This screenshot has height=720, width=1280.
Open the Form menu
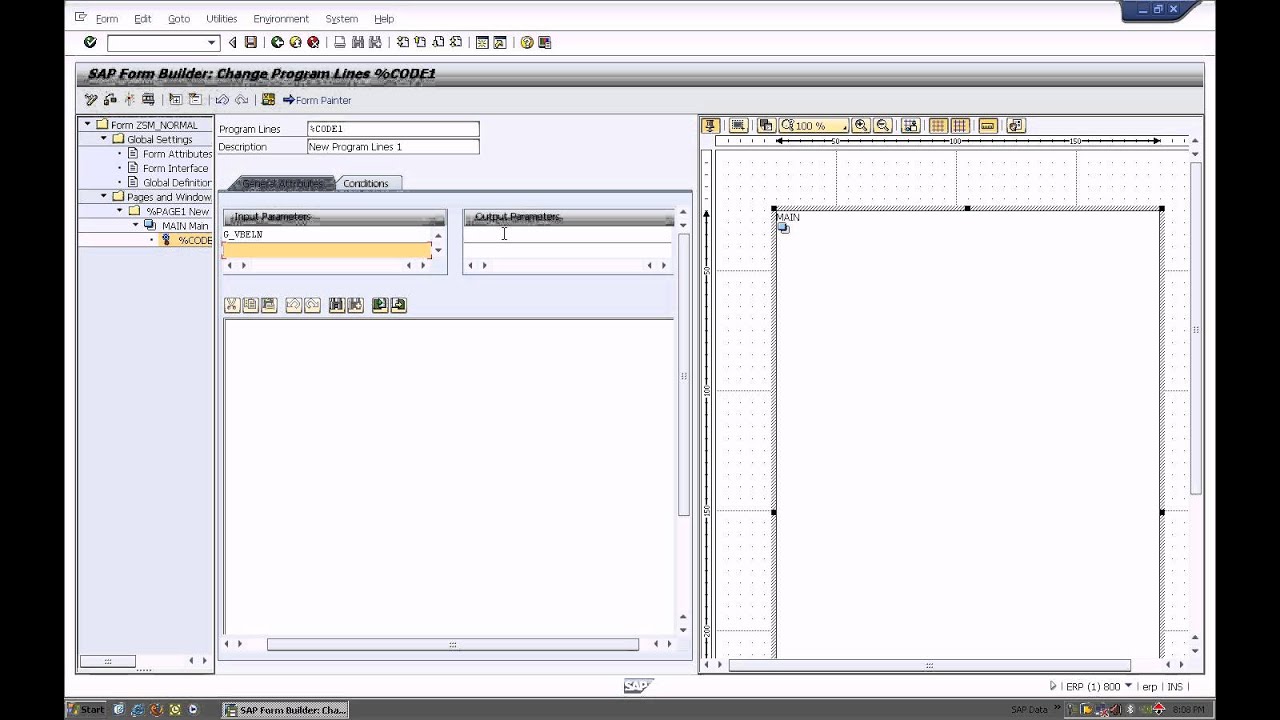pyautogui.click(x=106, y=18)
